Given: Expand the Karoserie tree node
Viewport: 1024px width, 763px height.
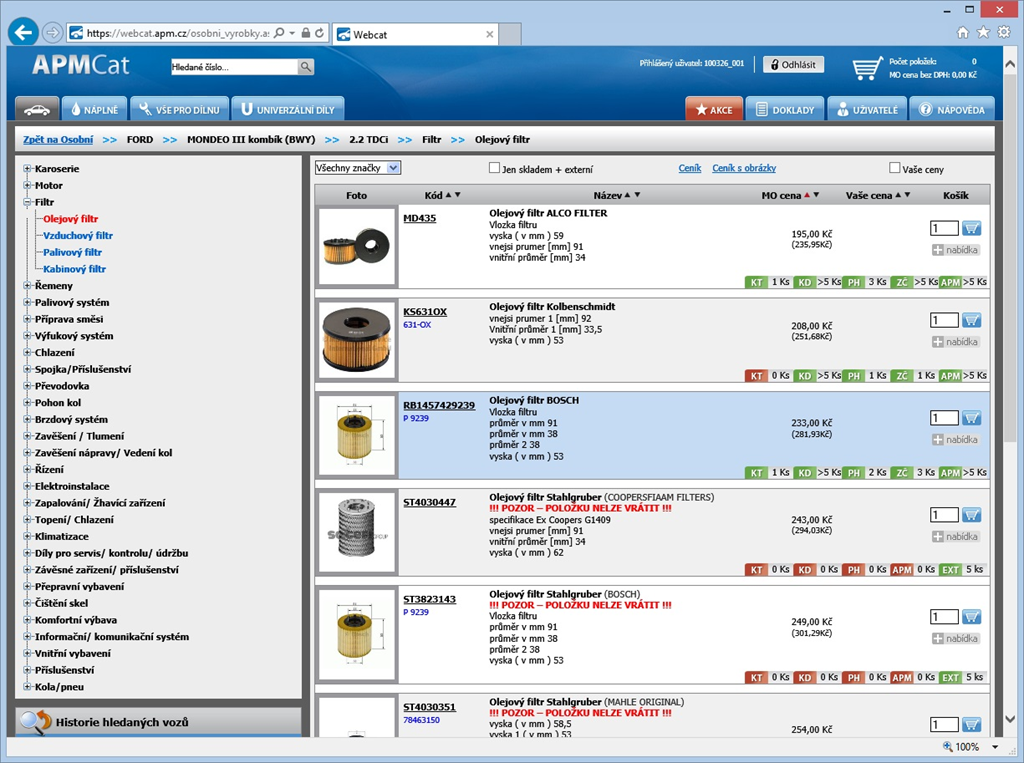Looking at the screenshot, I should pyautogui.click(x=27, y=169).
